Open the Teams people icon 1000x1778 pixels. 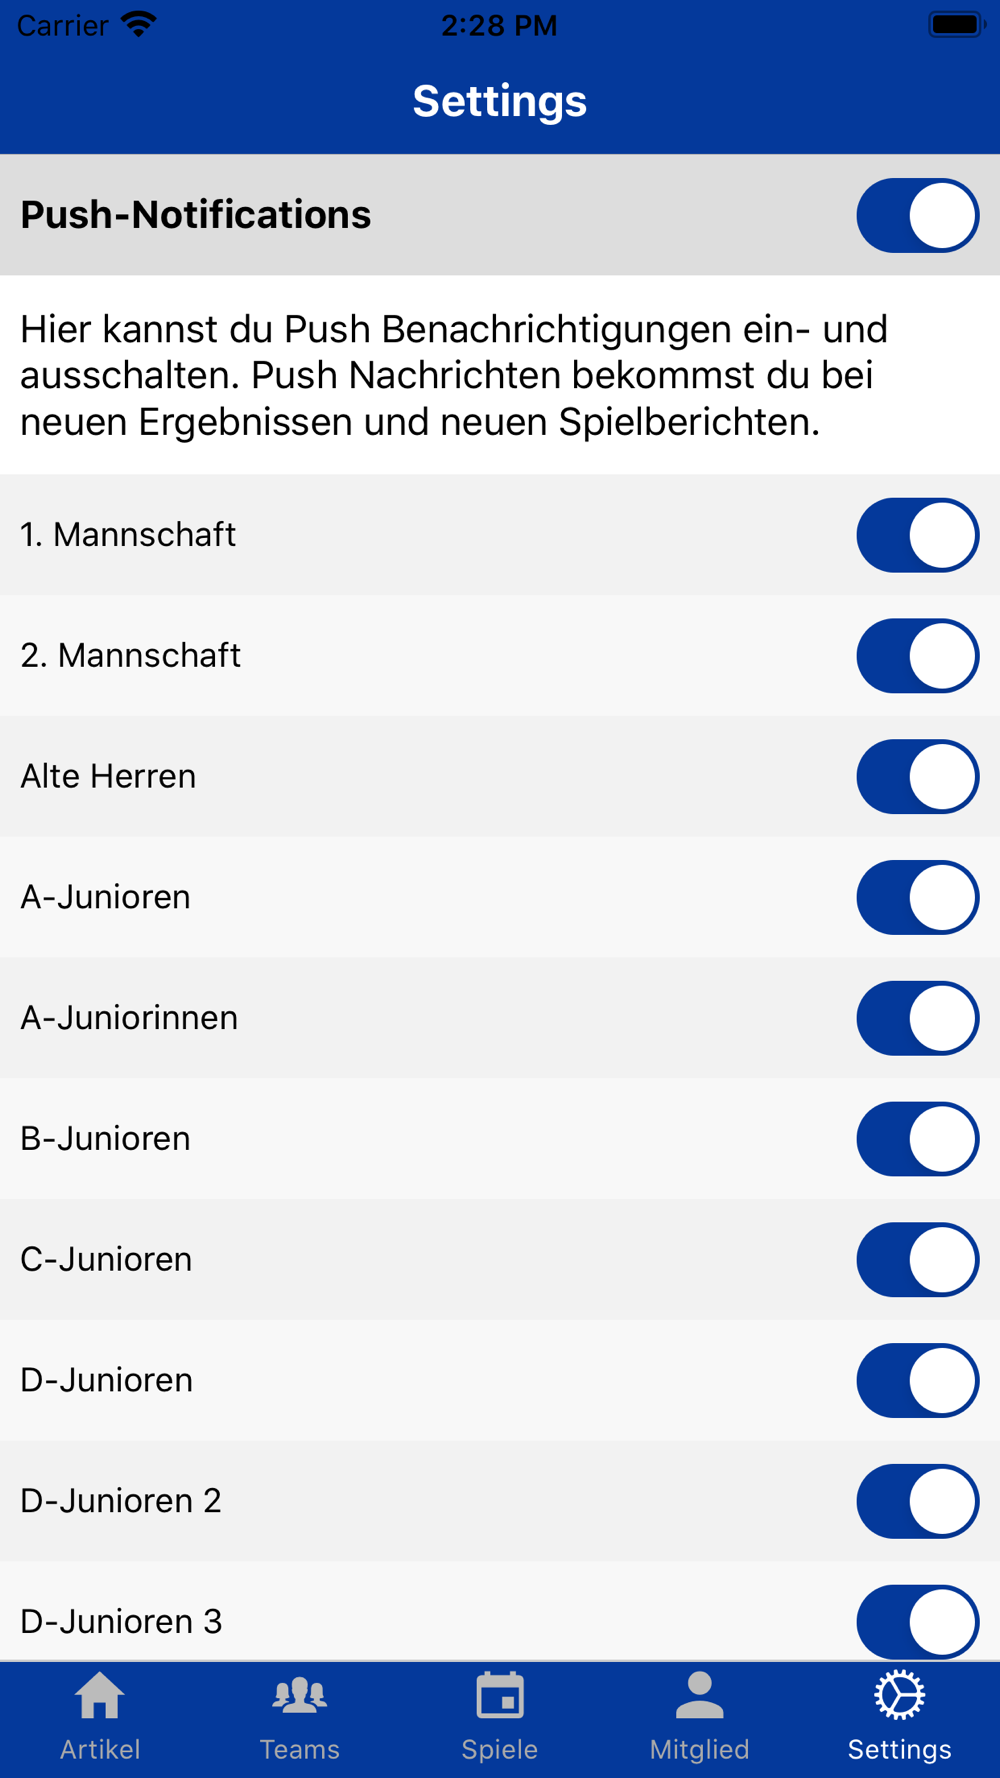pos(300,1696)
